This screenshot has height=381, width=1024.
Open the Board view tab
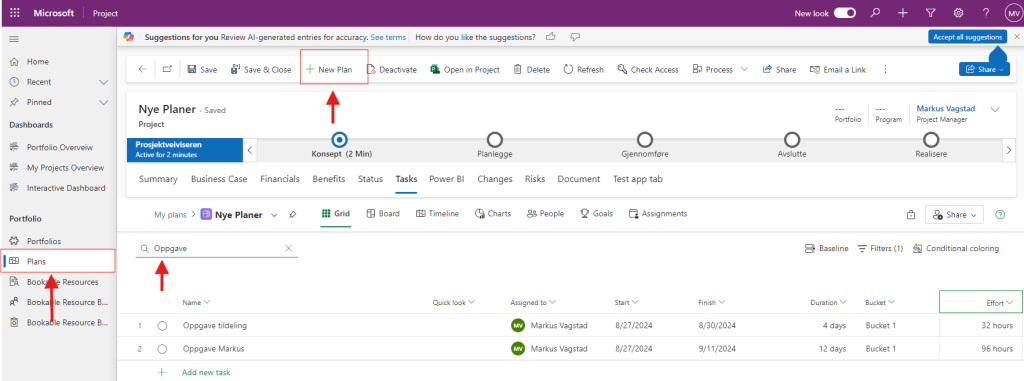(x=383, y=214)
